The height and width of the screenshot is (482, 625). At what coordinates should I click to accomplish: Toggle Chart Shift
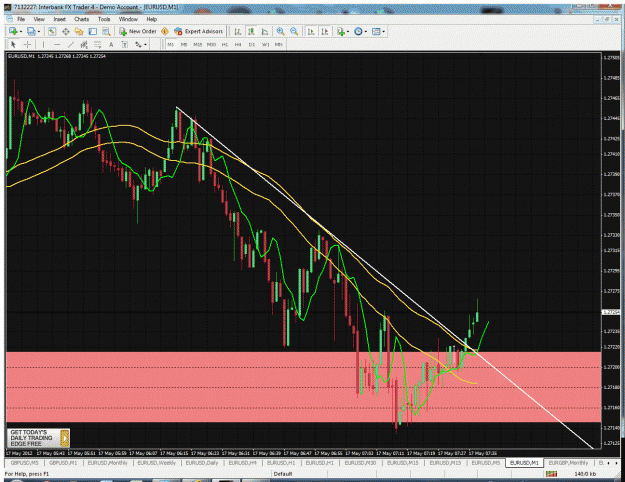point(325,31)
